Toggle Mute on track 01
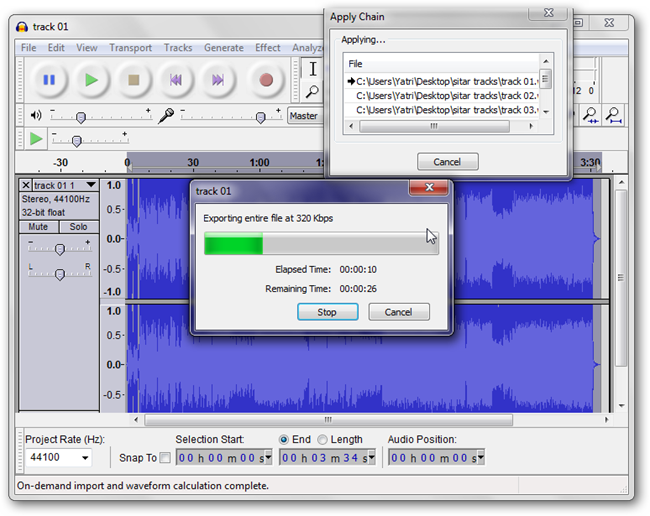 click(x=38, y=227)
